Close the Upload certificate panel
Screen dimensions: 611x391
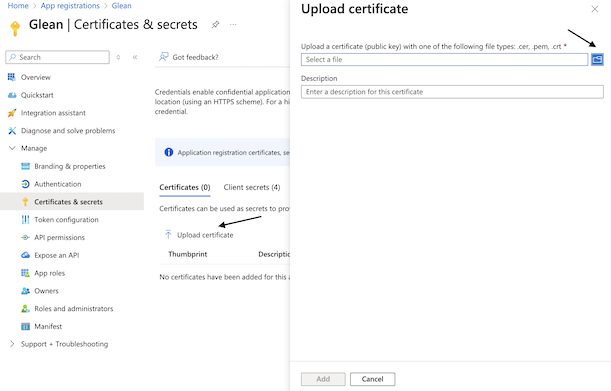coord(594,9)
